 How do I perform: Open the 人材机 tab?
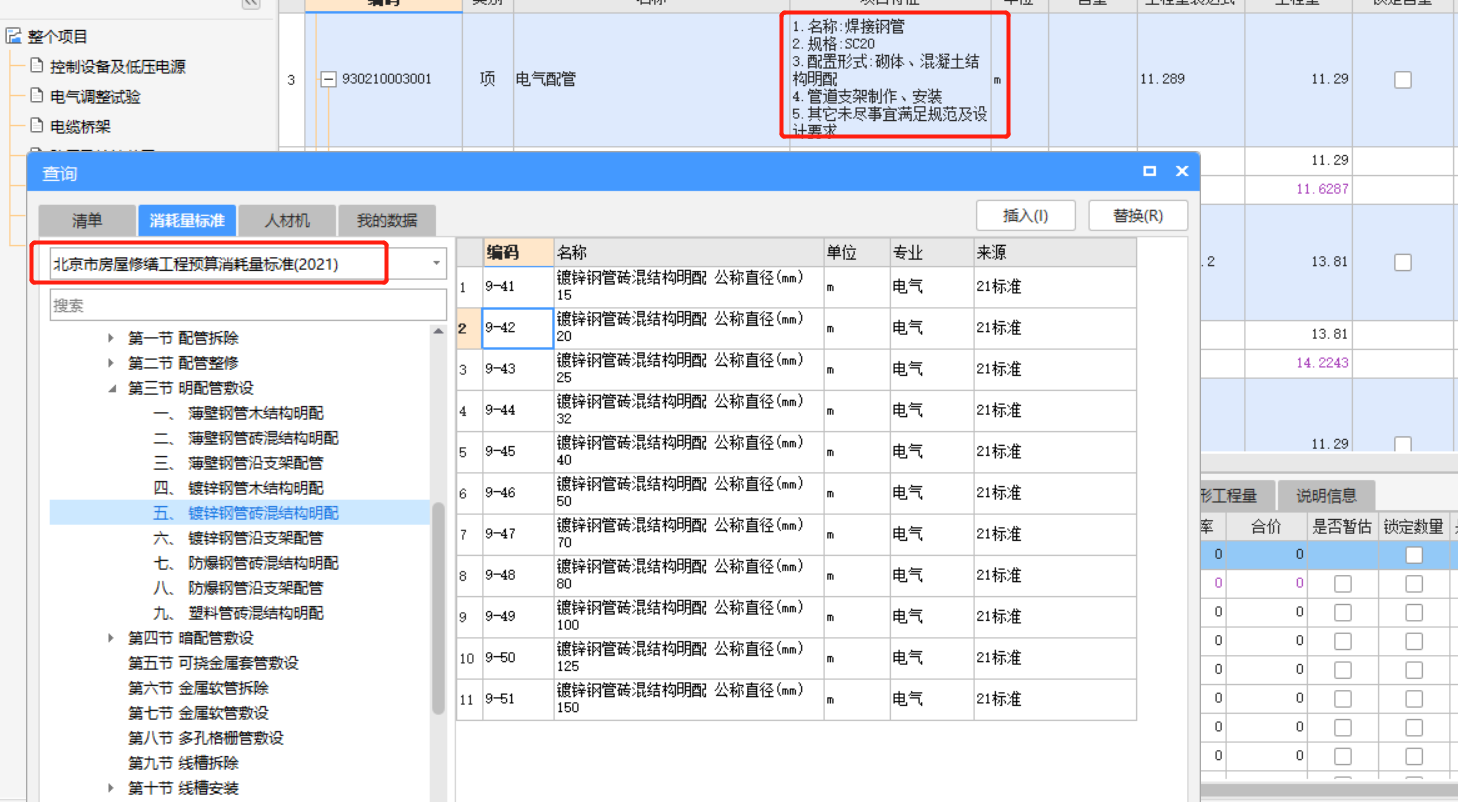[287, 220]
